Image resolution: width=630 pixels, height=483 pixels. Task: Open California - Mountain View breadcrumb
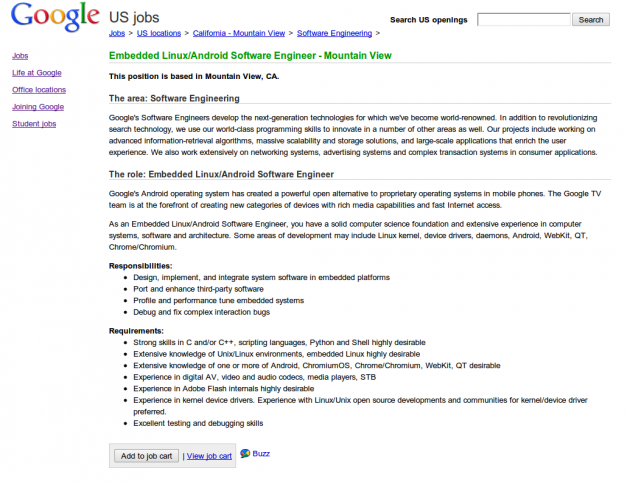[238, 33]
